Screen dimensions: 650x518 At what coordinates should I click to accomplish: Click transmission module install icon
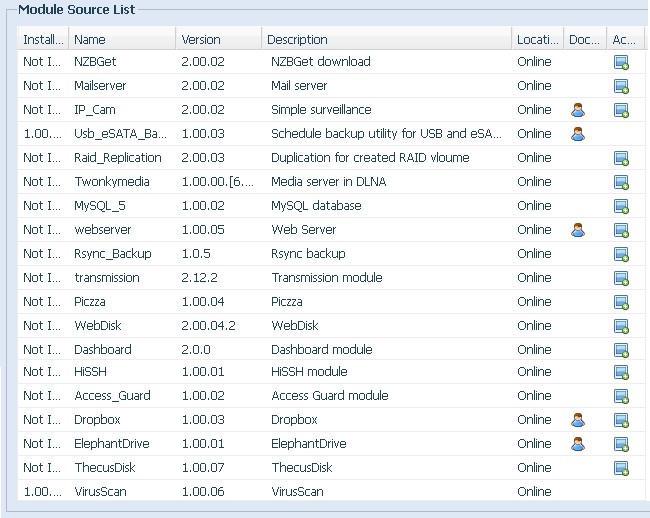click(x=621, y=279)
